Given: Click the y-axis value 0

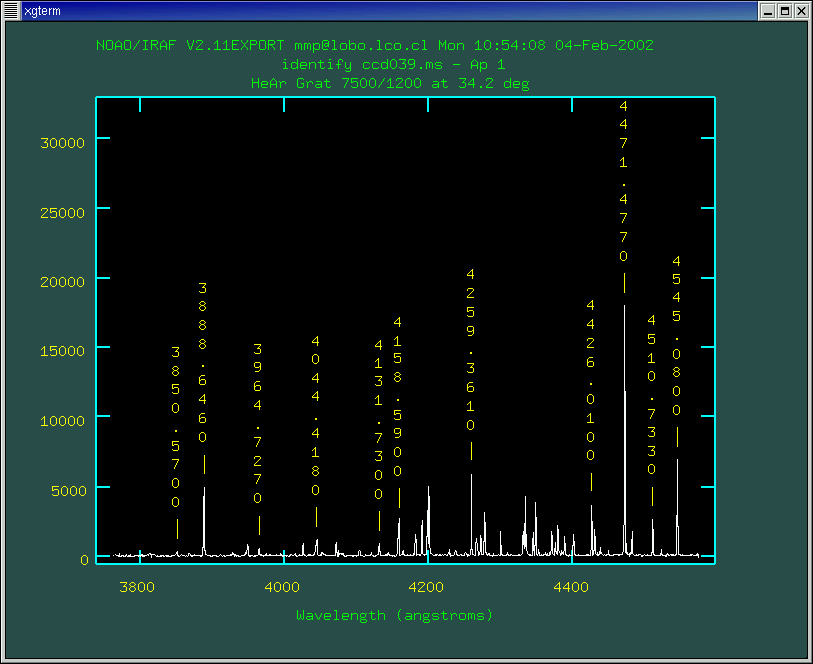Looking at the screenshot, I should 84,560.
